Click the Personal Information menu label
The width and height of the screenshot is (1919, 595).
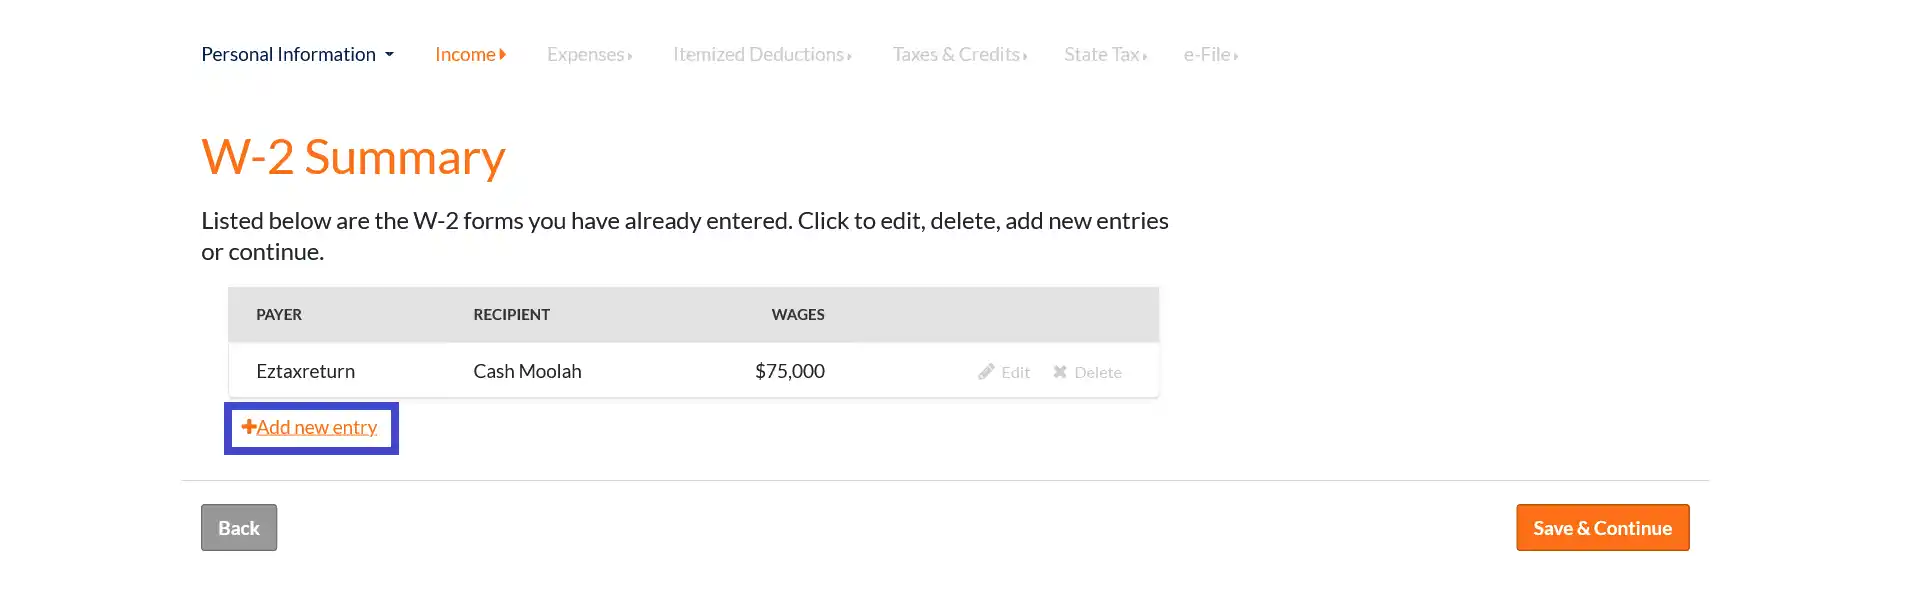tap(288, 55)
